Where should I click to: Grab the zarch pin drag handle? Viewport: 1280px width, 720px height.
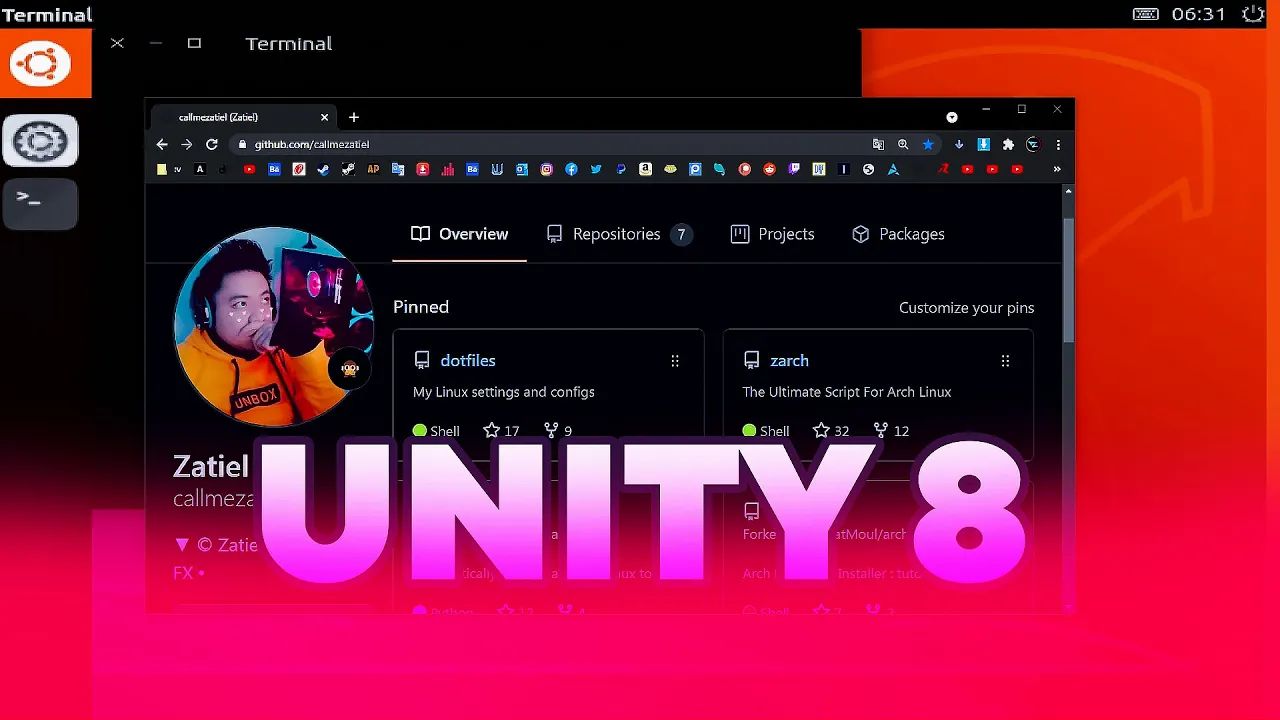[1005, 361]
